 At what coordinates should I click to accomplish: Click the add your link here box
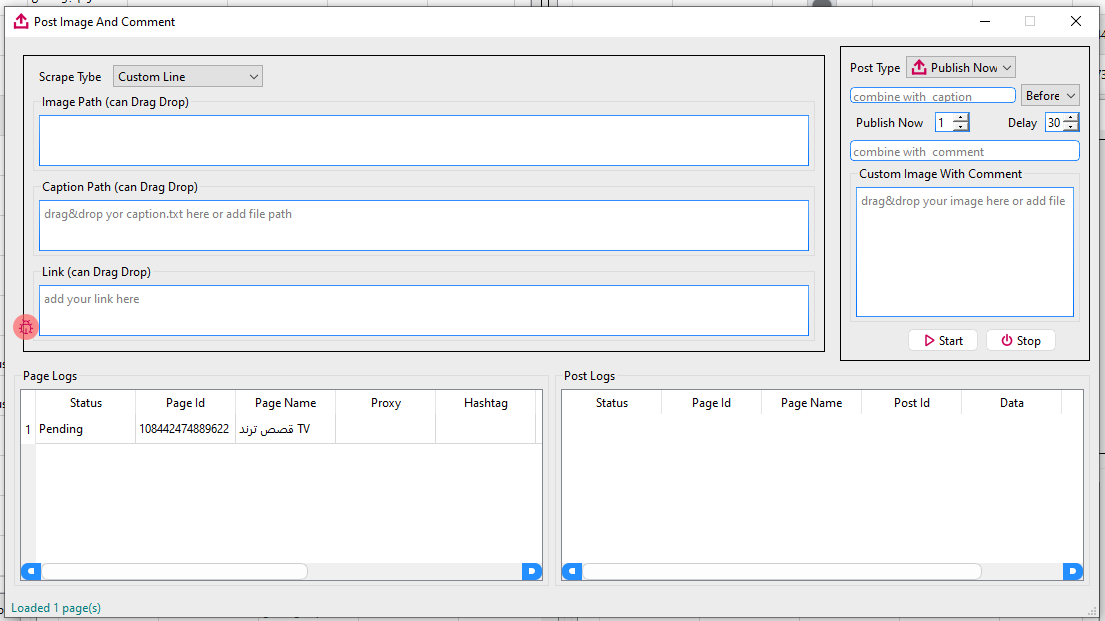tap(420, 310)
